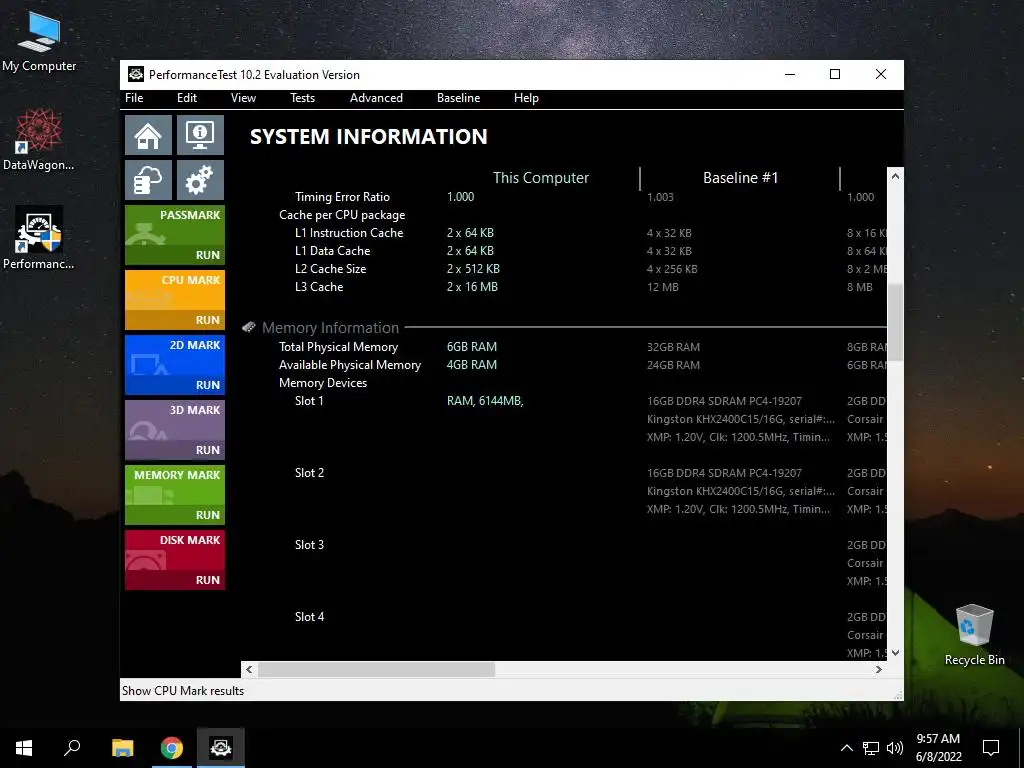Open File Explorer from the taskbar
The height and width of the screenshot is (768, 1024).
122,748
